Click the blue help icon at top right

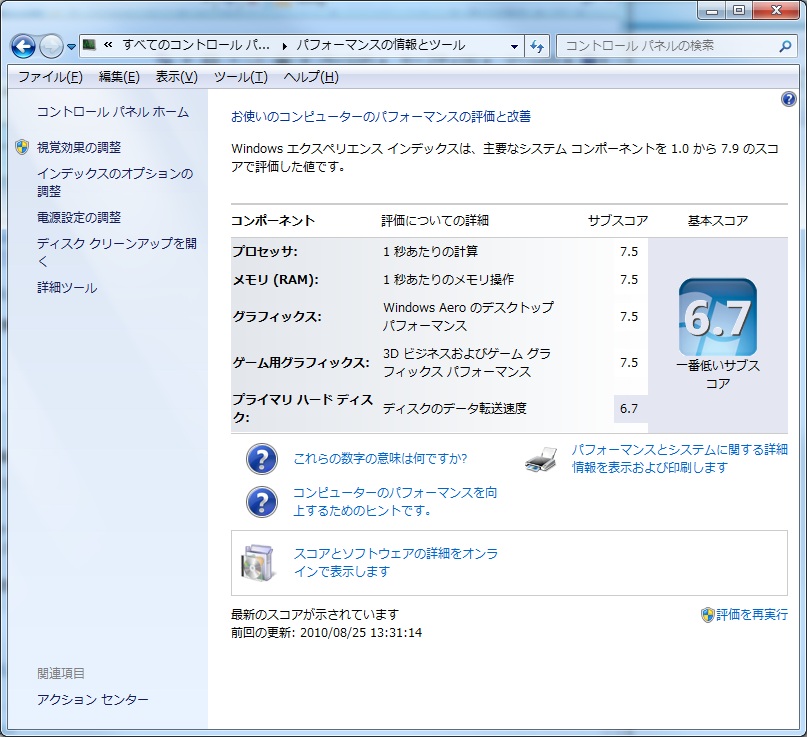tap(788, 99)
